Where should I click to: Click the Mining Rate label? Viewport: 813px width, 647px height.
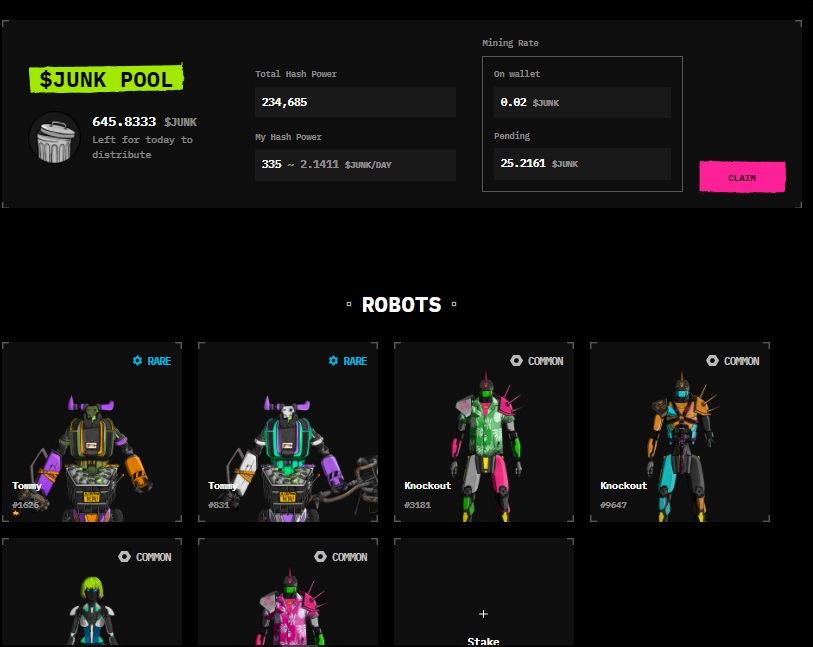coord(510,43)
